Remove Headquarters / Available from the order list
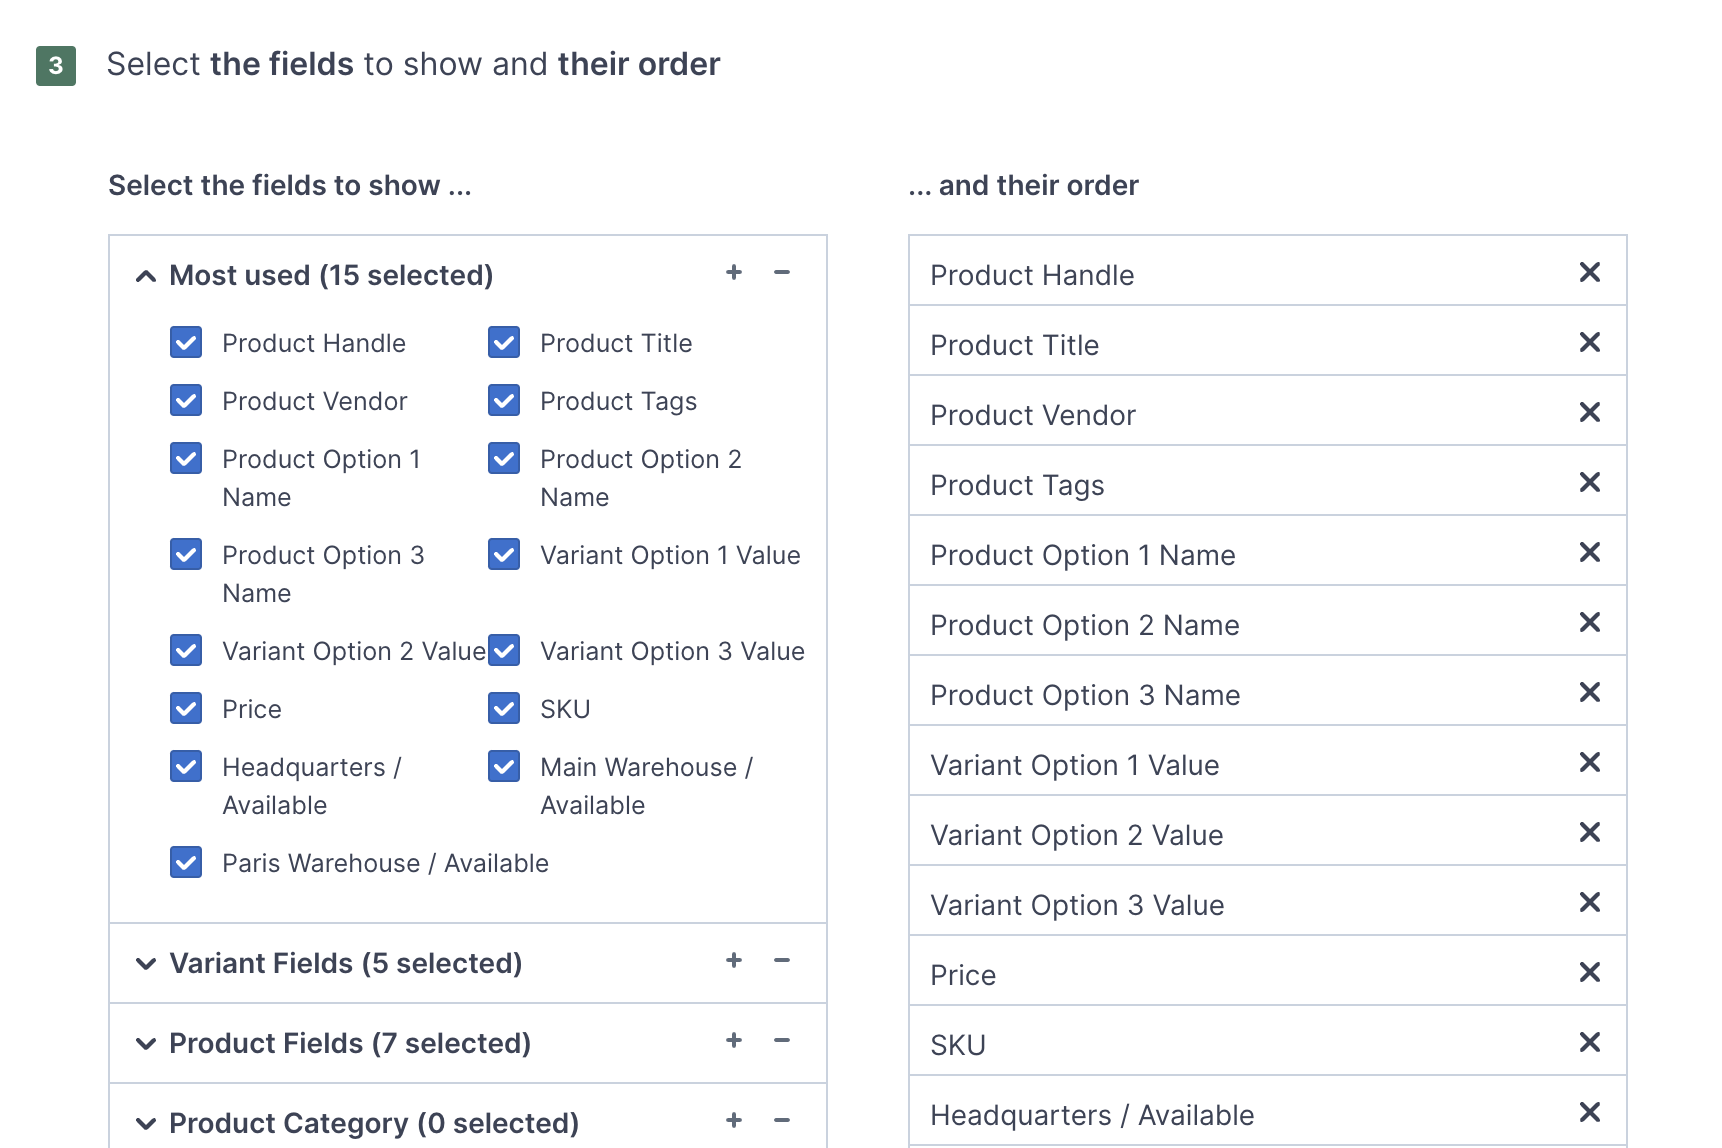Screen dimensions: 1722x1148 pos(1589,1112)
